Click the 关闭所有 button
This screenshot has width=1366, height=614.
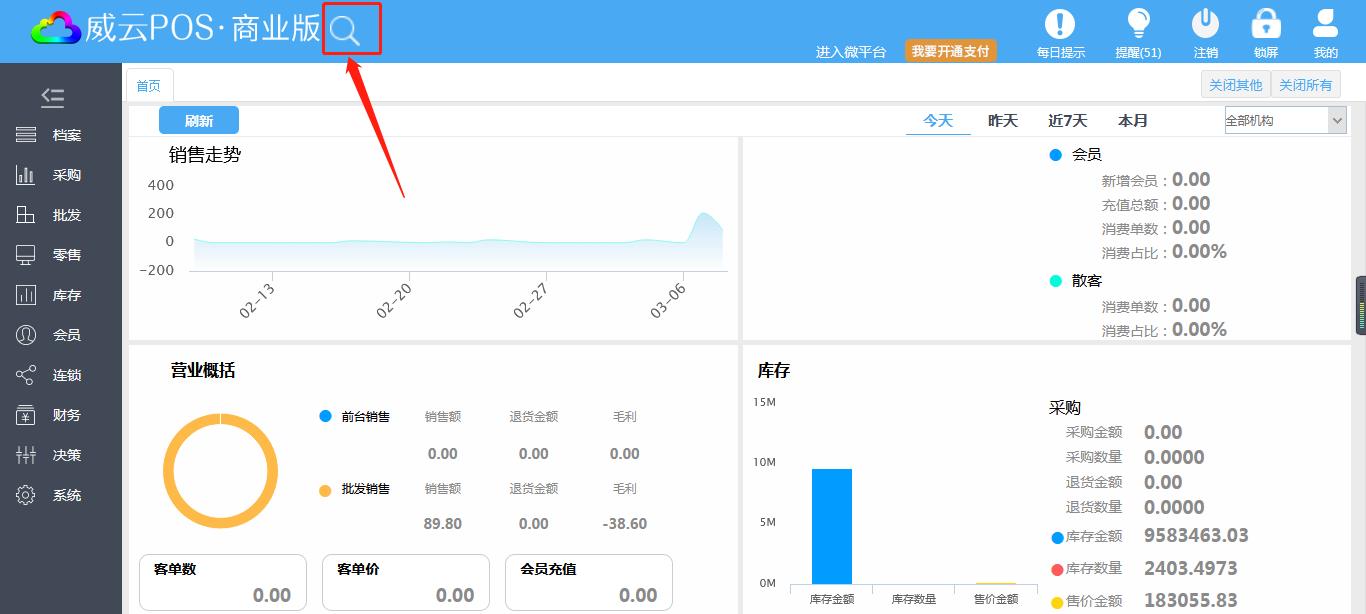1306,85
